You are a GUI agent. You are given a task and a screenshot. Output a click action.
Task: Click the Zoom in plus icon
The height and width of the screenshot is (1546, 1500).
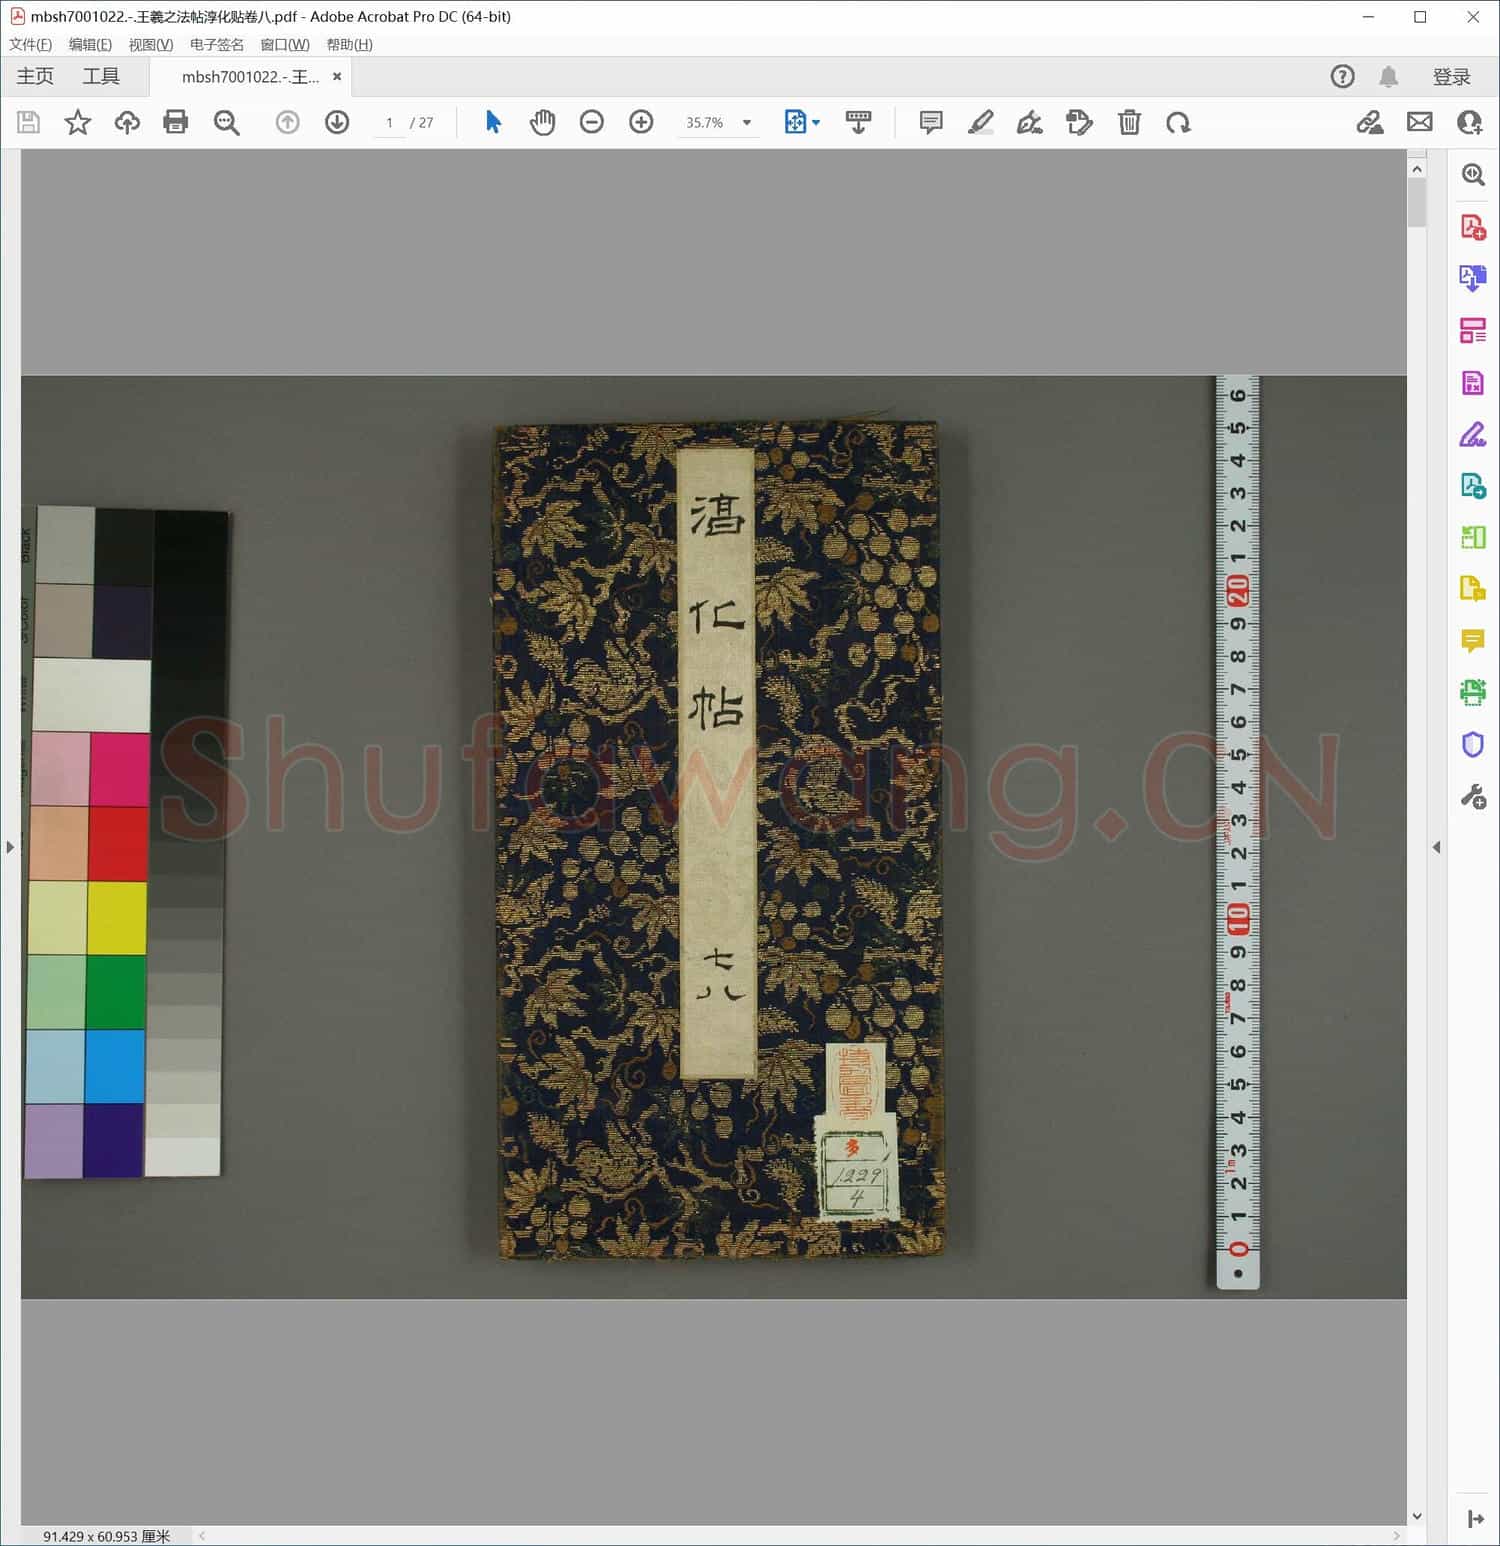(641, 122)
